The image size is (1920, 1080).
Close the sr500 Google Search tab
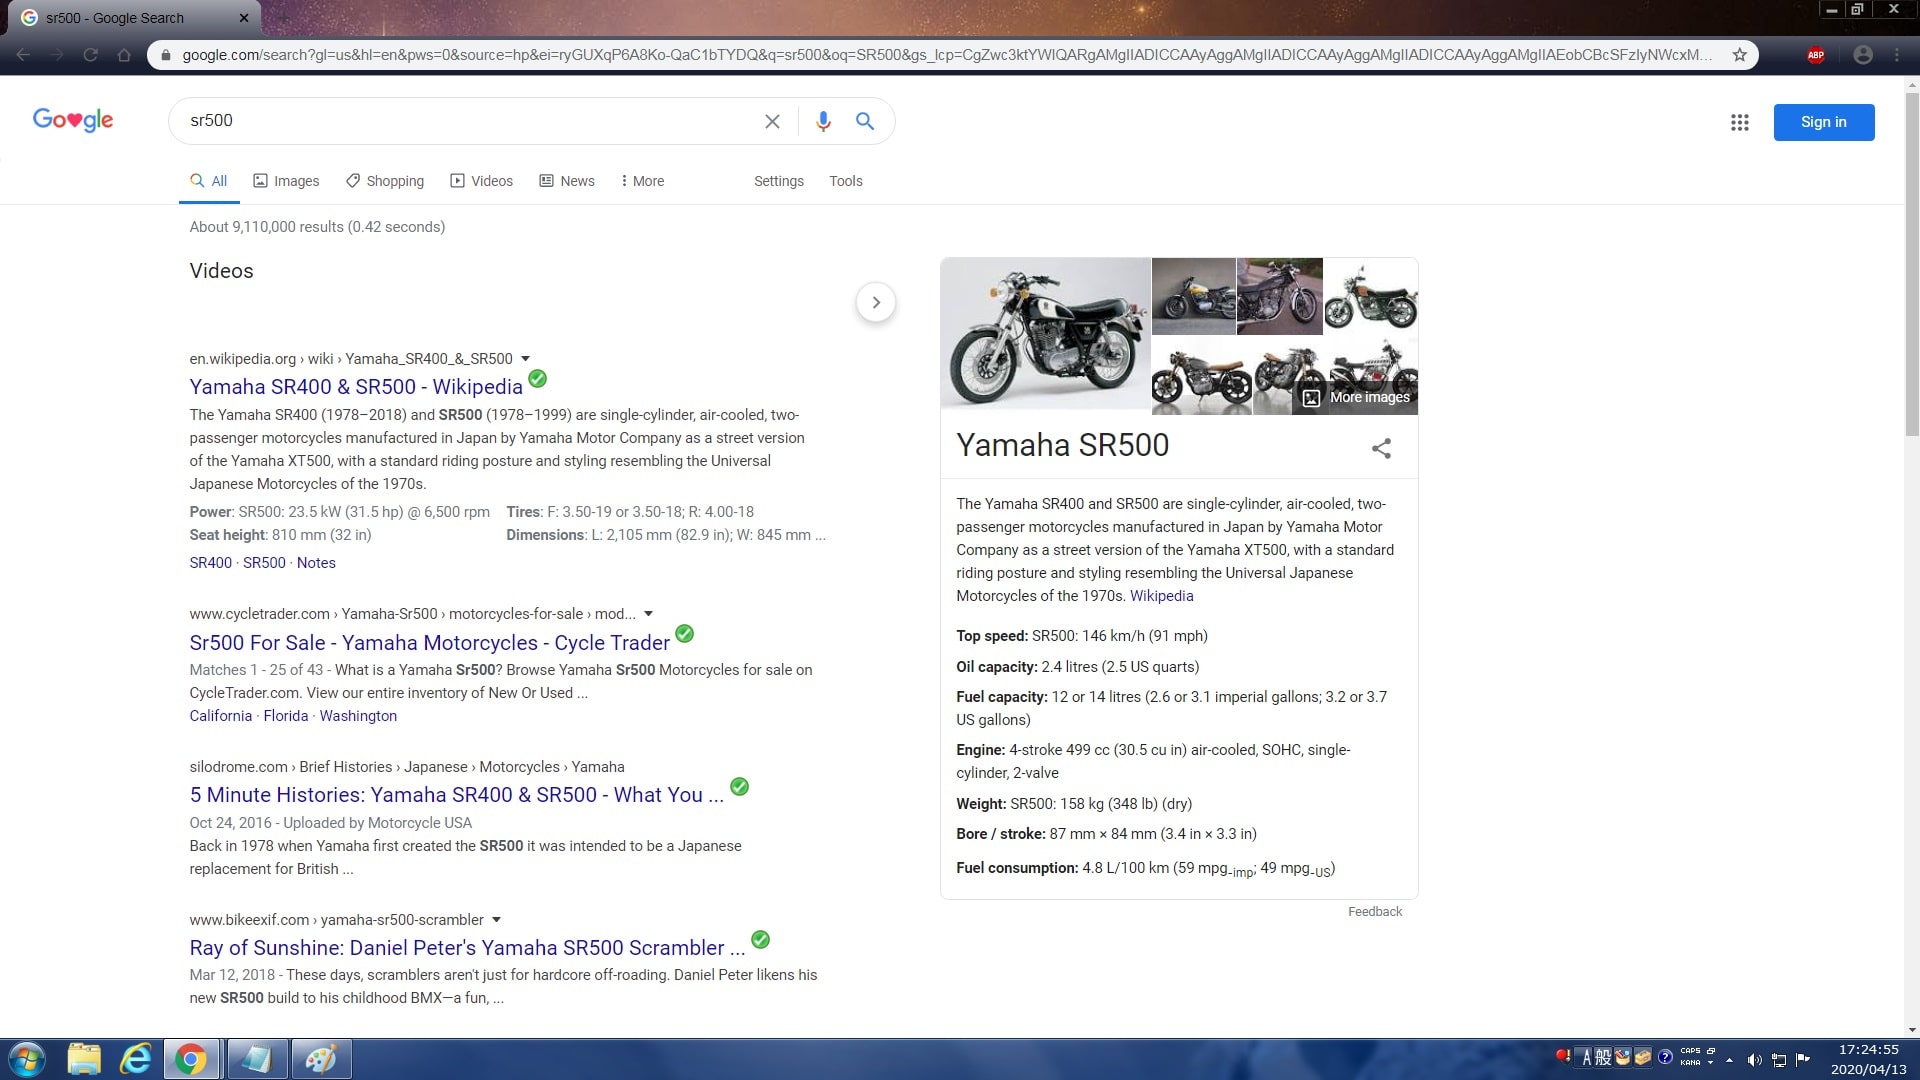click(x=244, y=18)
